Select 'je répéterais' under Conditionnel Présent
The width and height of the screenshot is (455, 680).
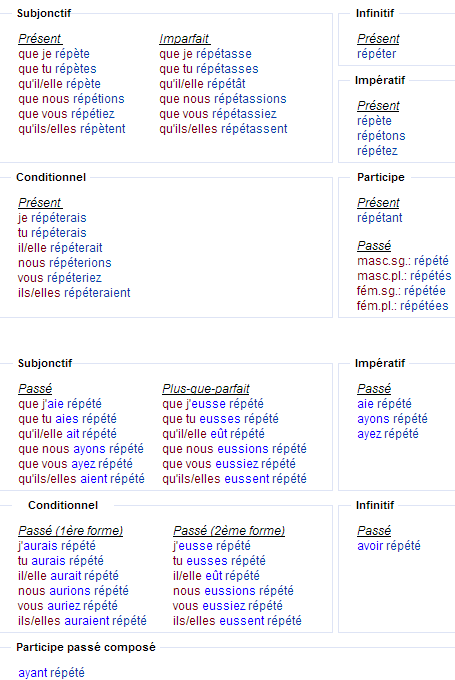[x=52, y=218]
